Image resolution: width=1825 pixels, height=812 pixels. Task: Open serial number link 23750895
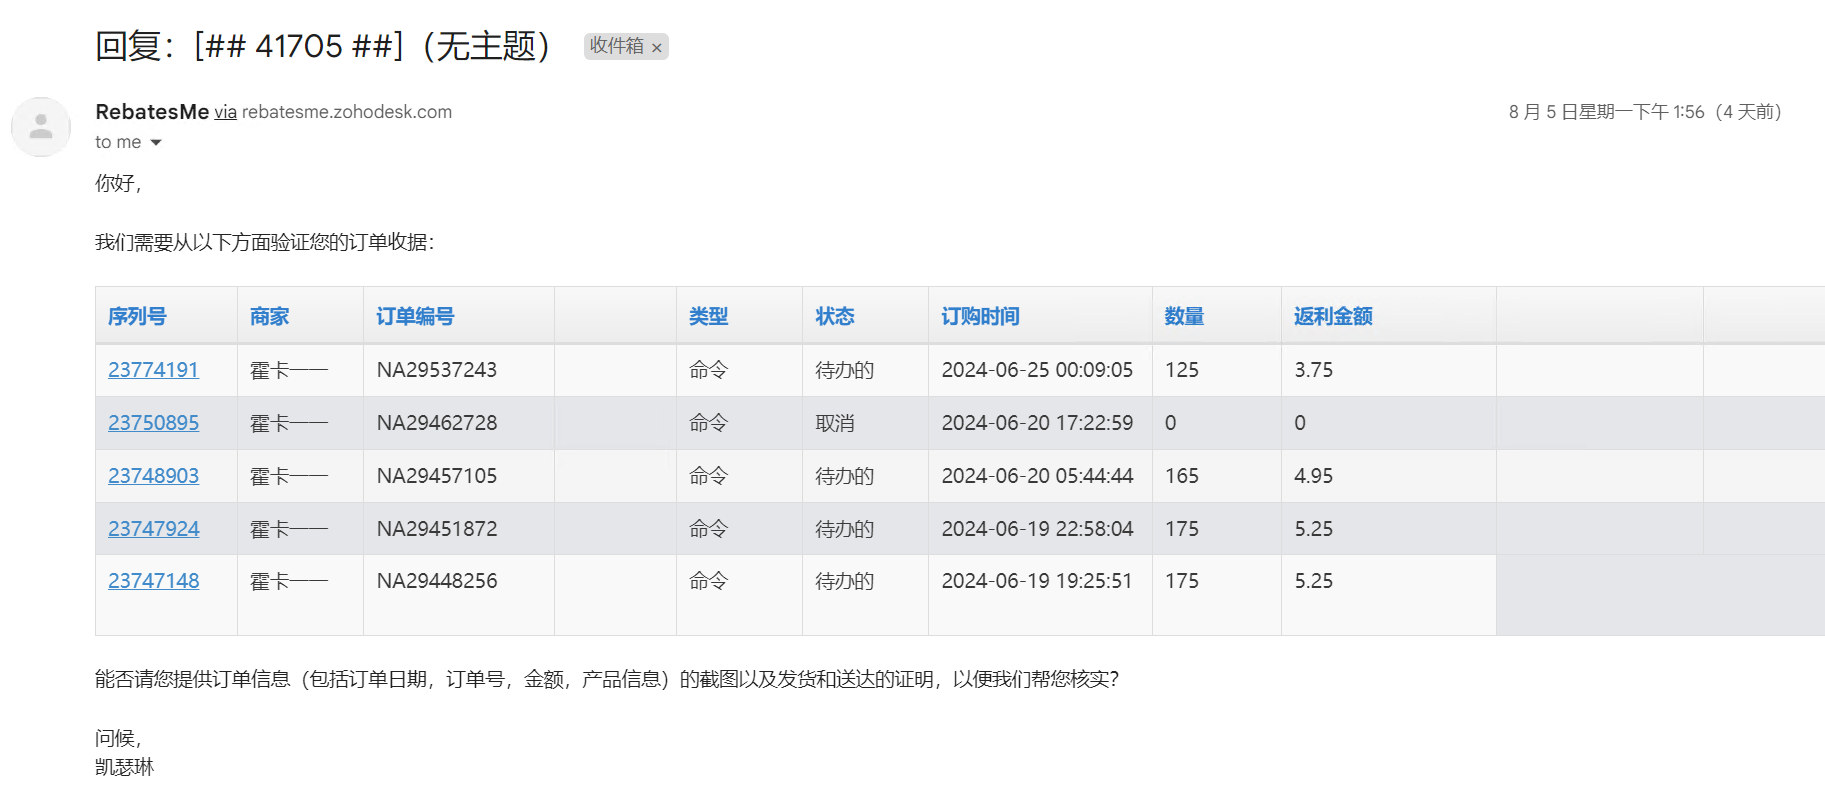(153, 423)
